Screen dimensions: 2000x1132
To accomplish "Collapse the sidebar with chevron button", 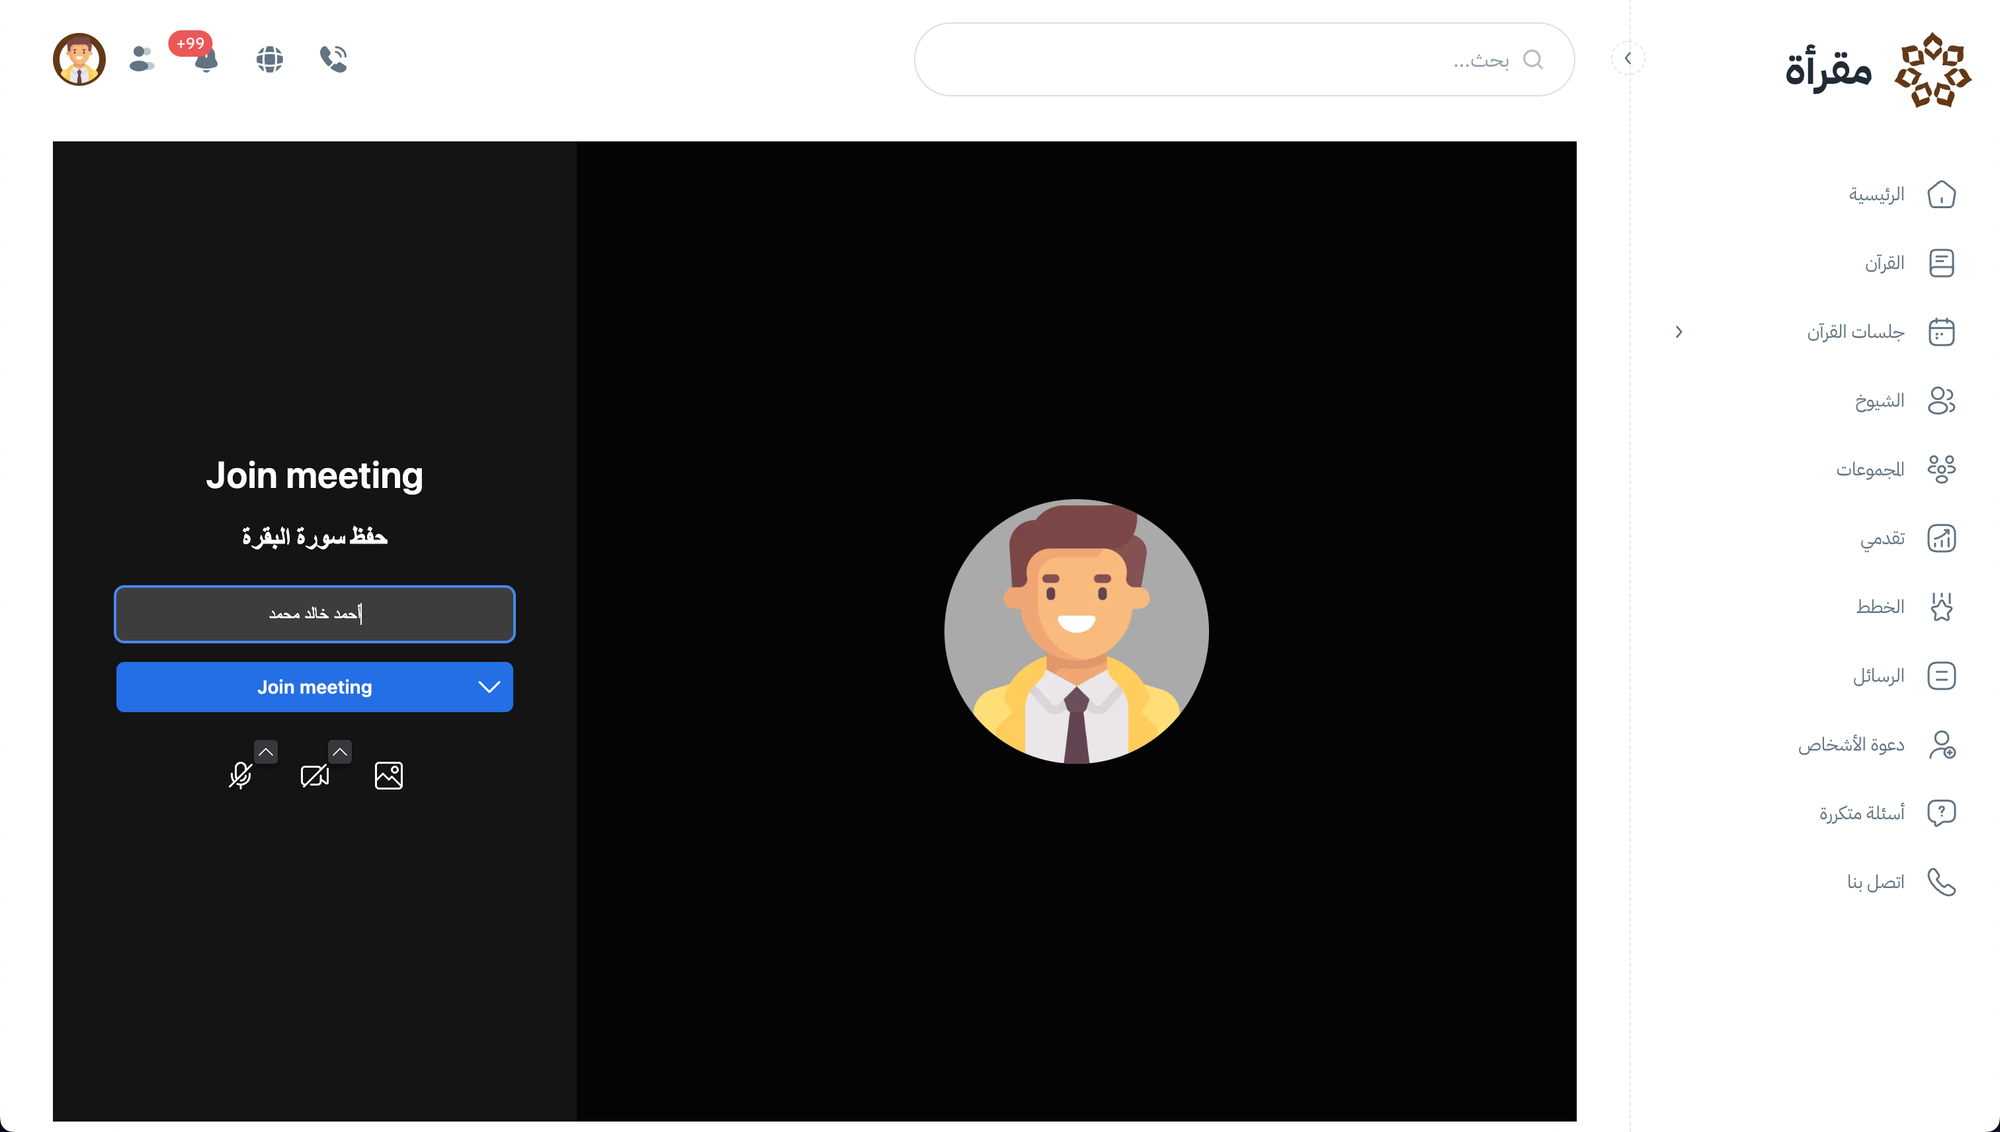I will tap(1628, 58).
